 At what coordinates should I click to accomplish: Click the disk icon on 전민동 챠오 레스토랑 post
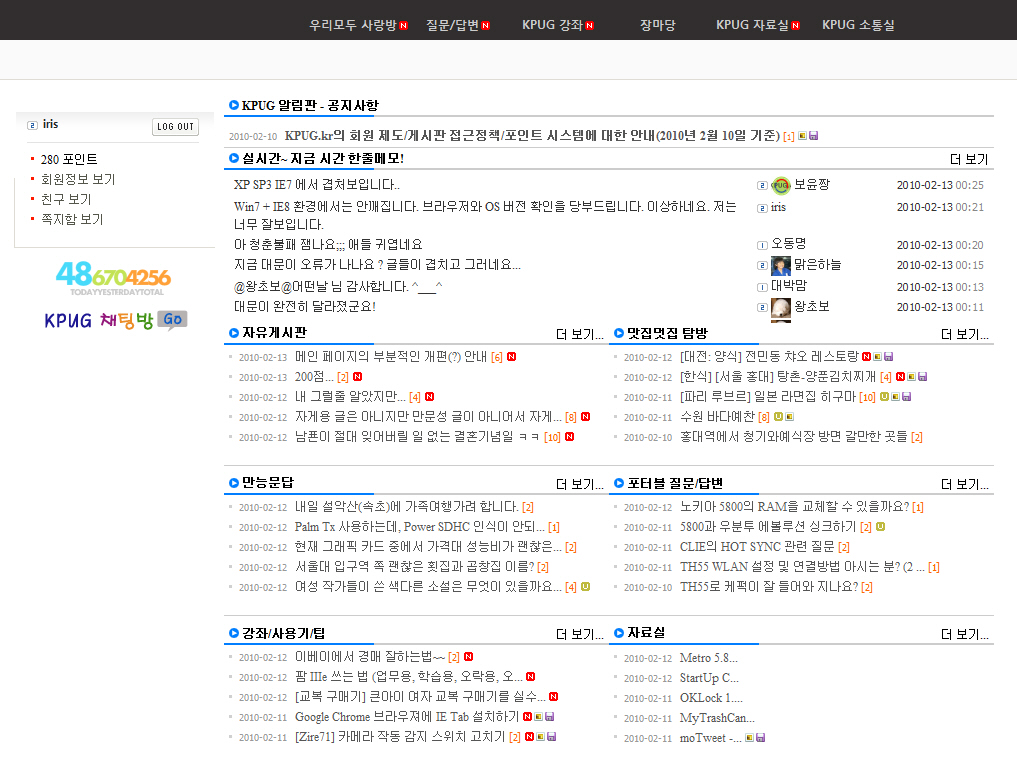[x=889, y=357]
